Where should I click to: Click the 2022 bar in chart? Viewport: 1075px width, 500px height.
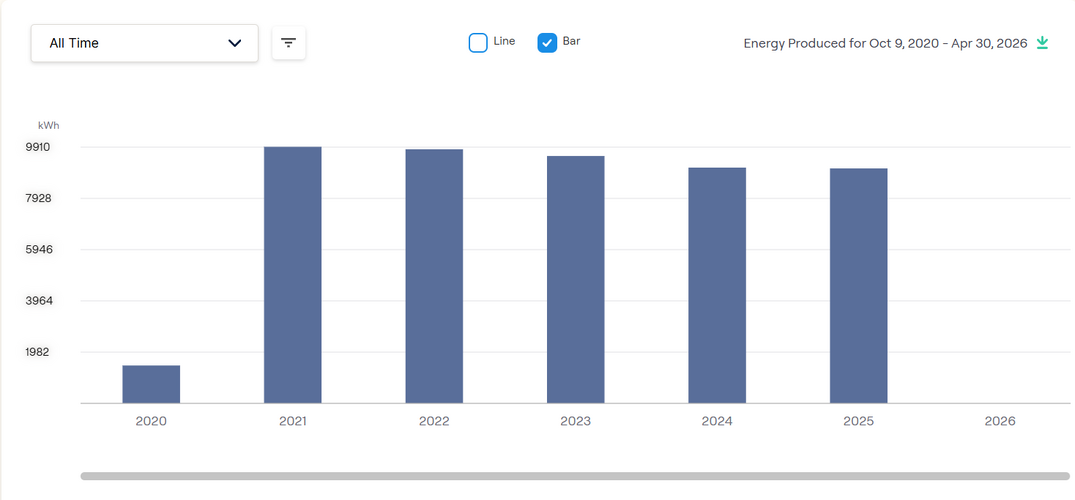pos(434,276)
